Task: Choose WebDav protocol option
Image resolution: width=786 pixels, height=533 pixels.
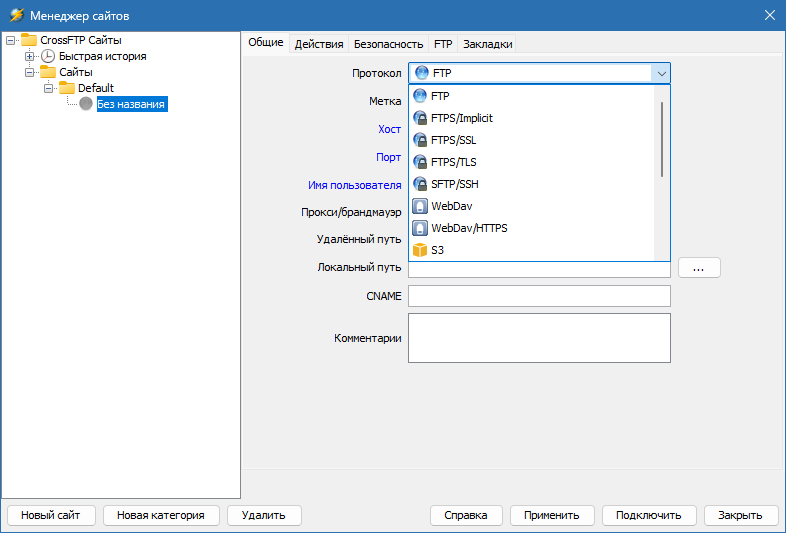Action: pyautogui.click(x=532, y=206)
